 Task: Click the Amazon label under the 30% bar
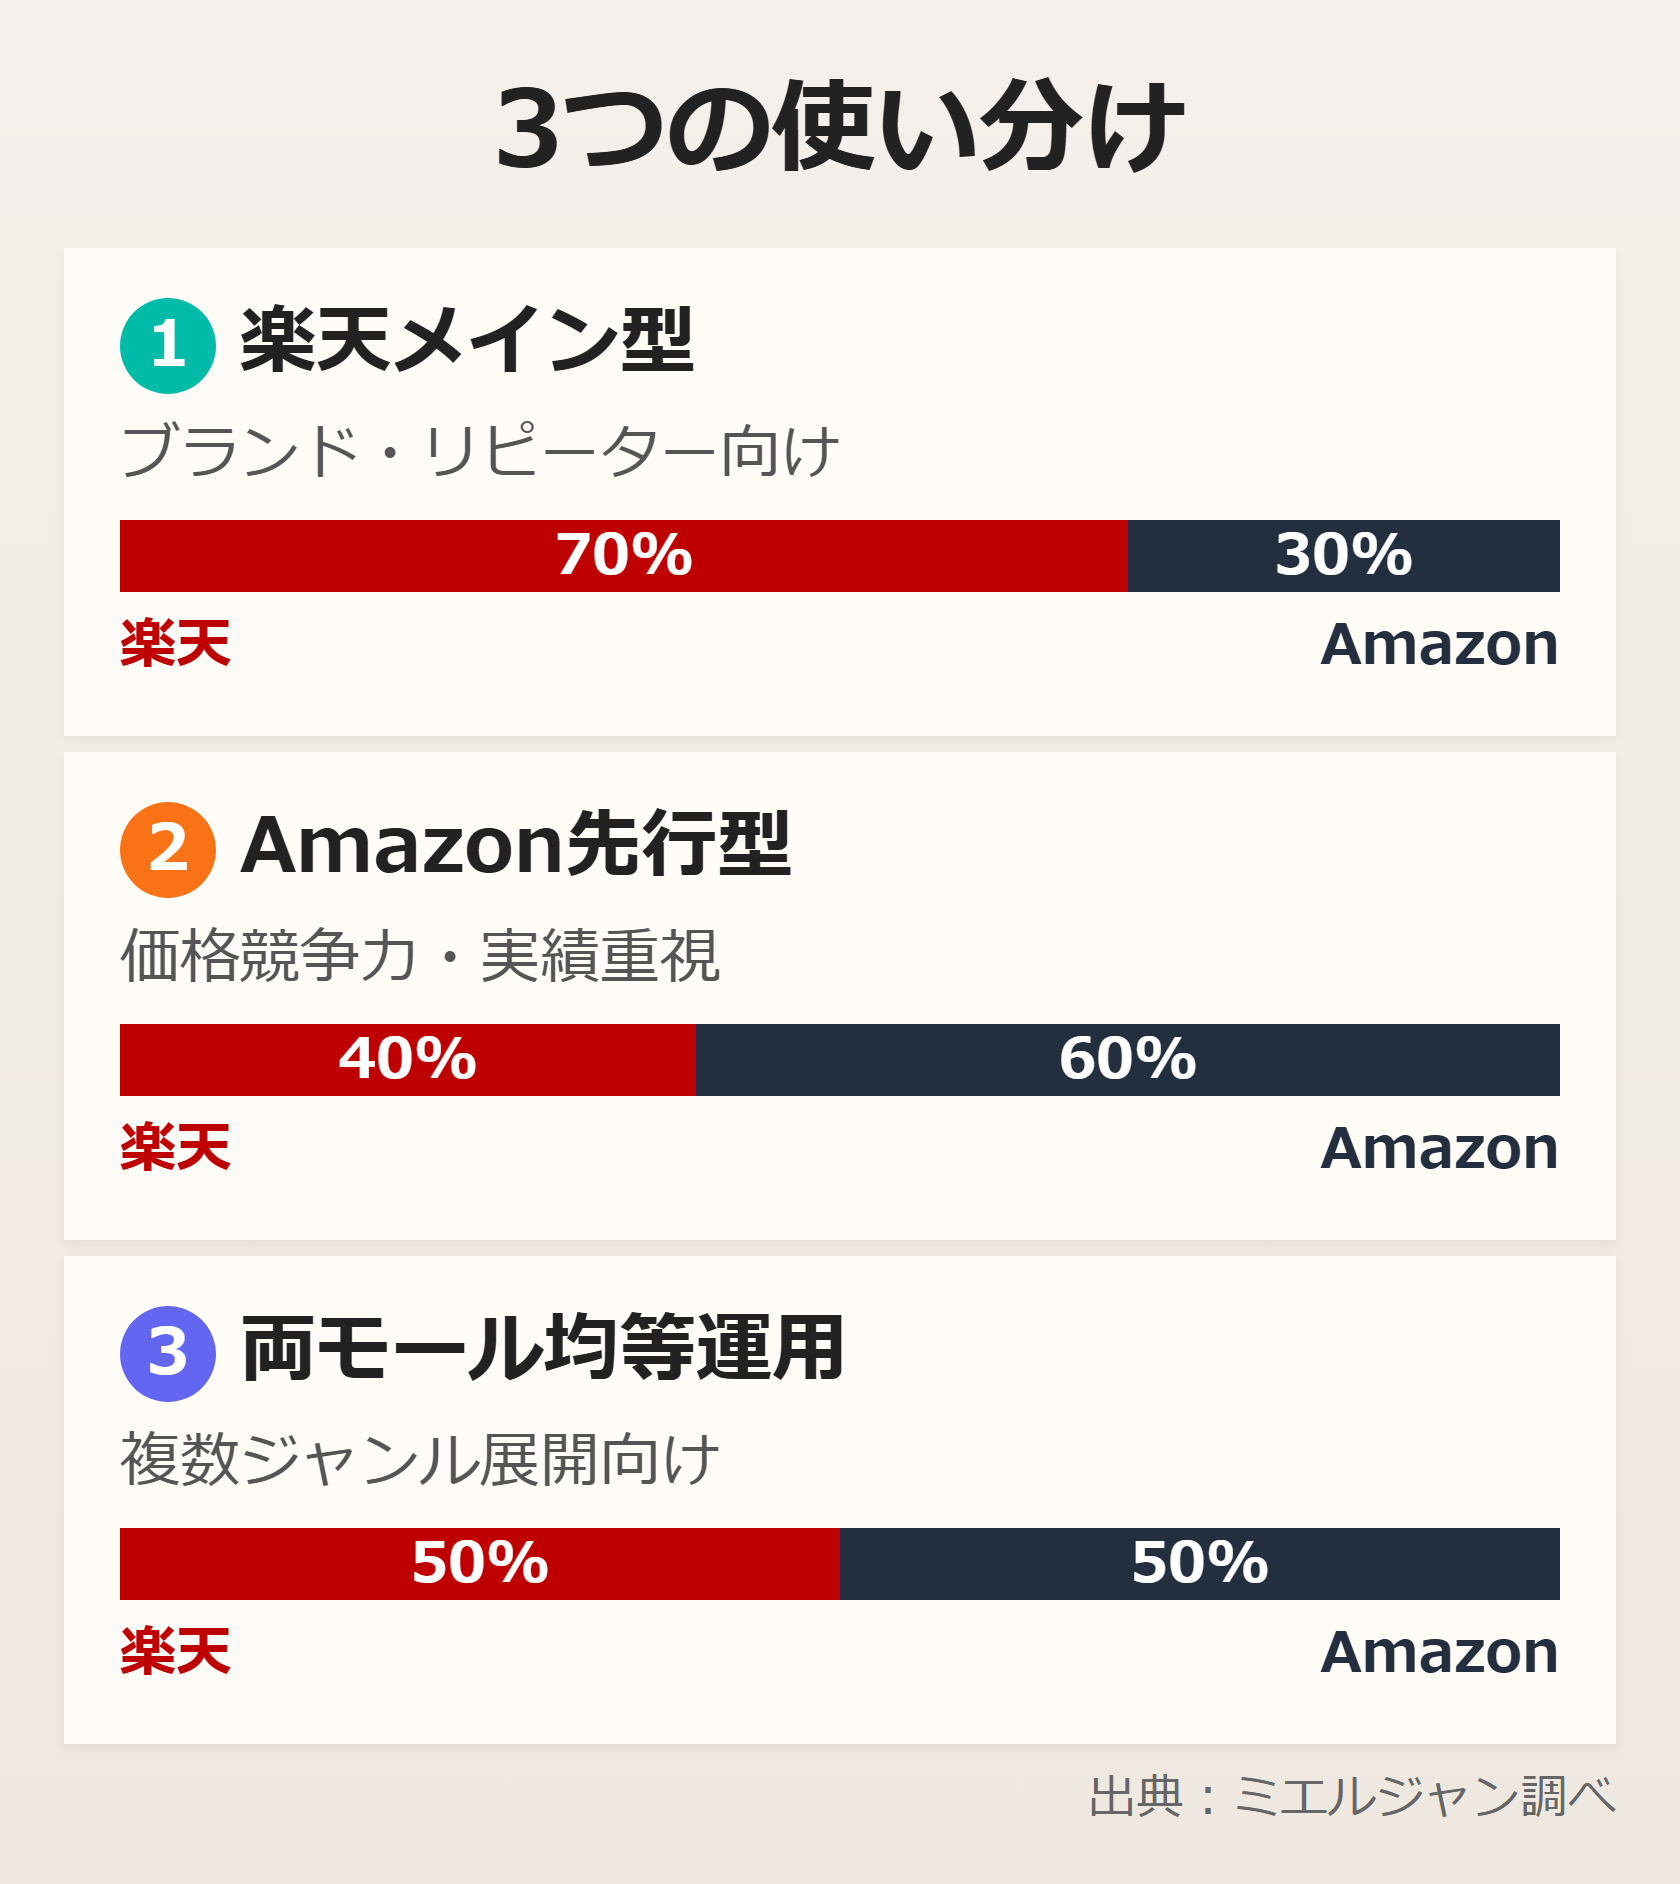coord(1439,644)
